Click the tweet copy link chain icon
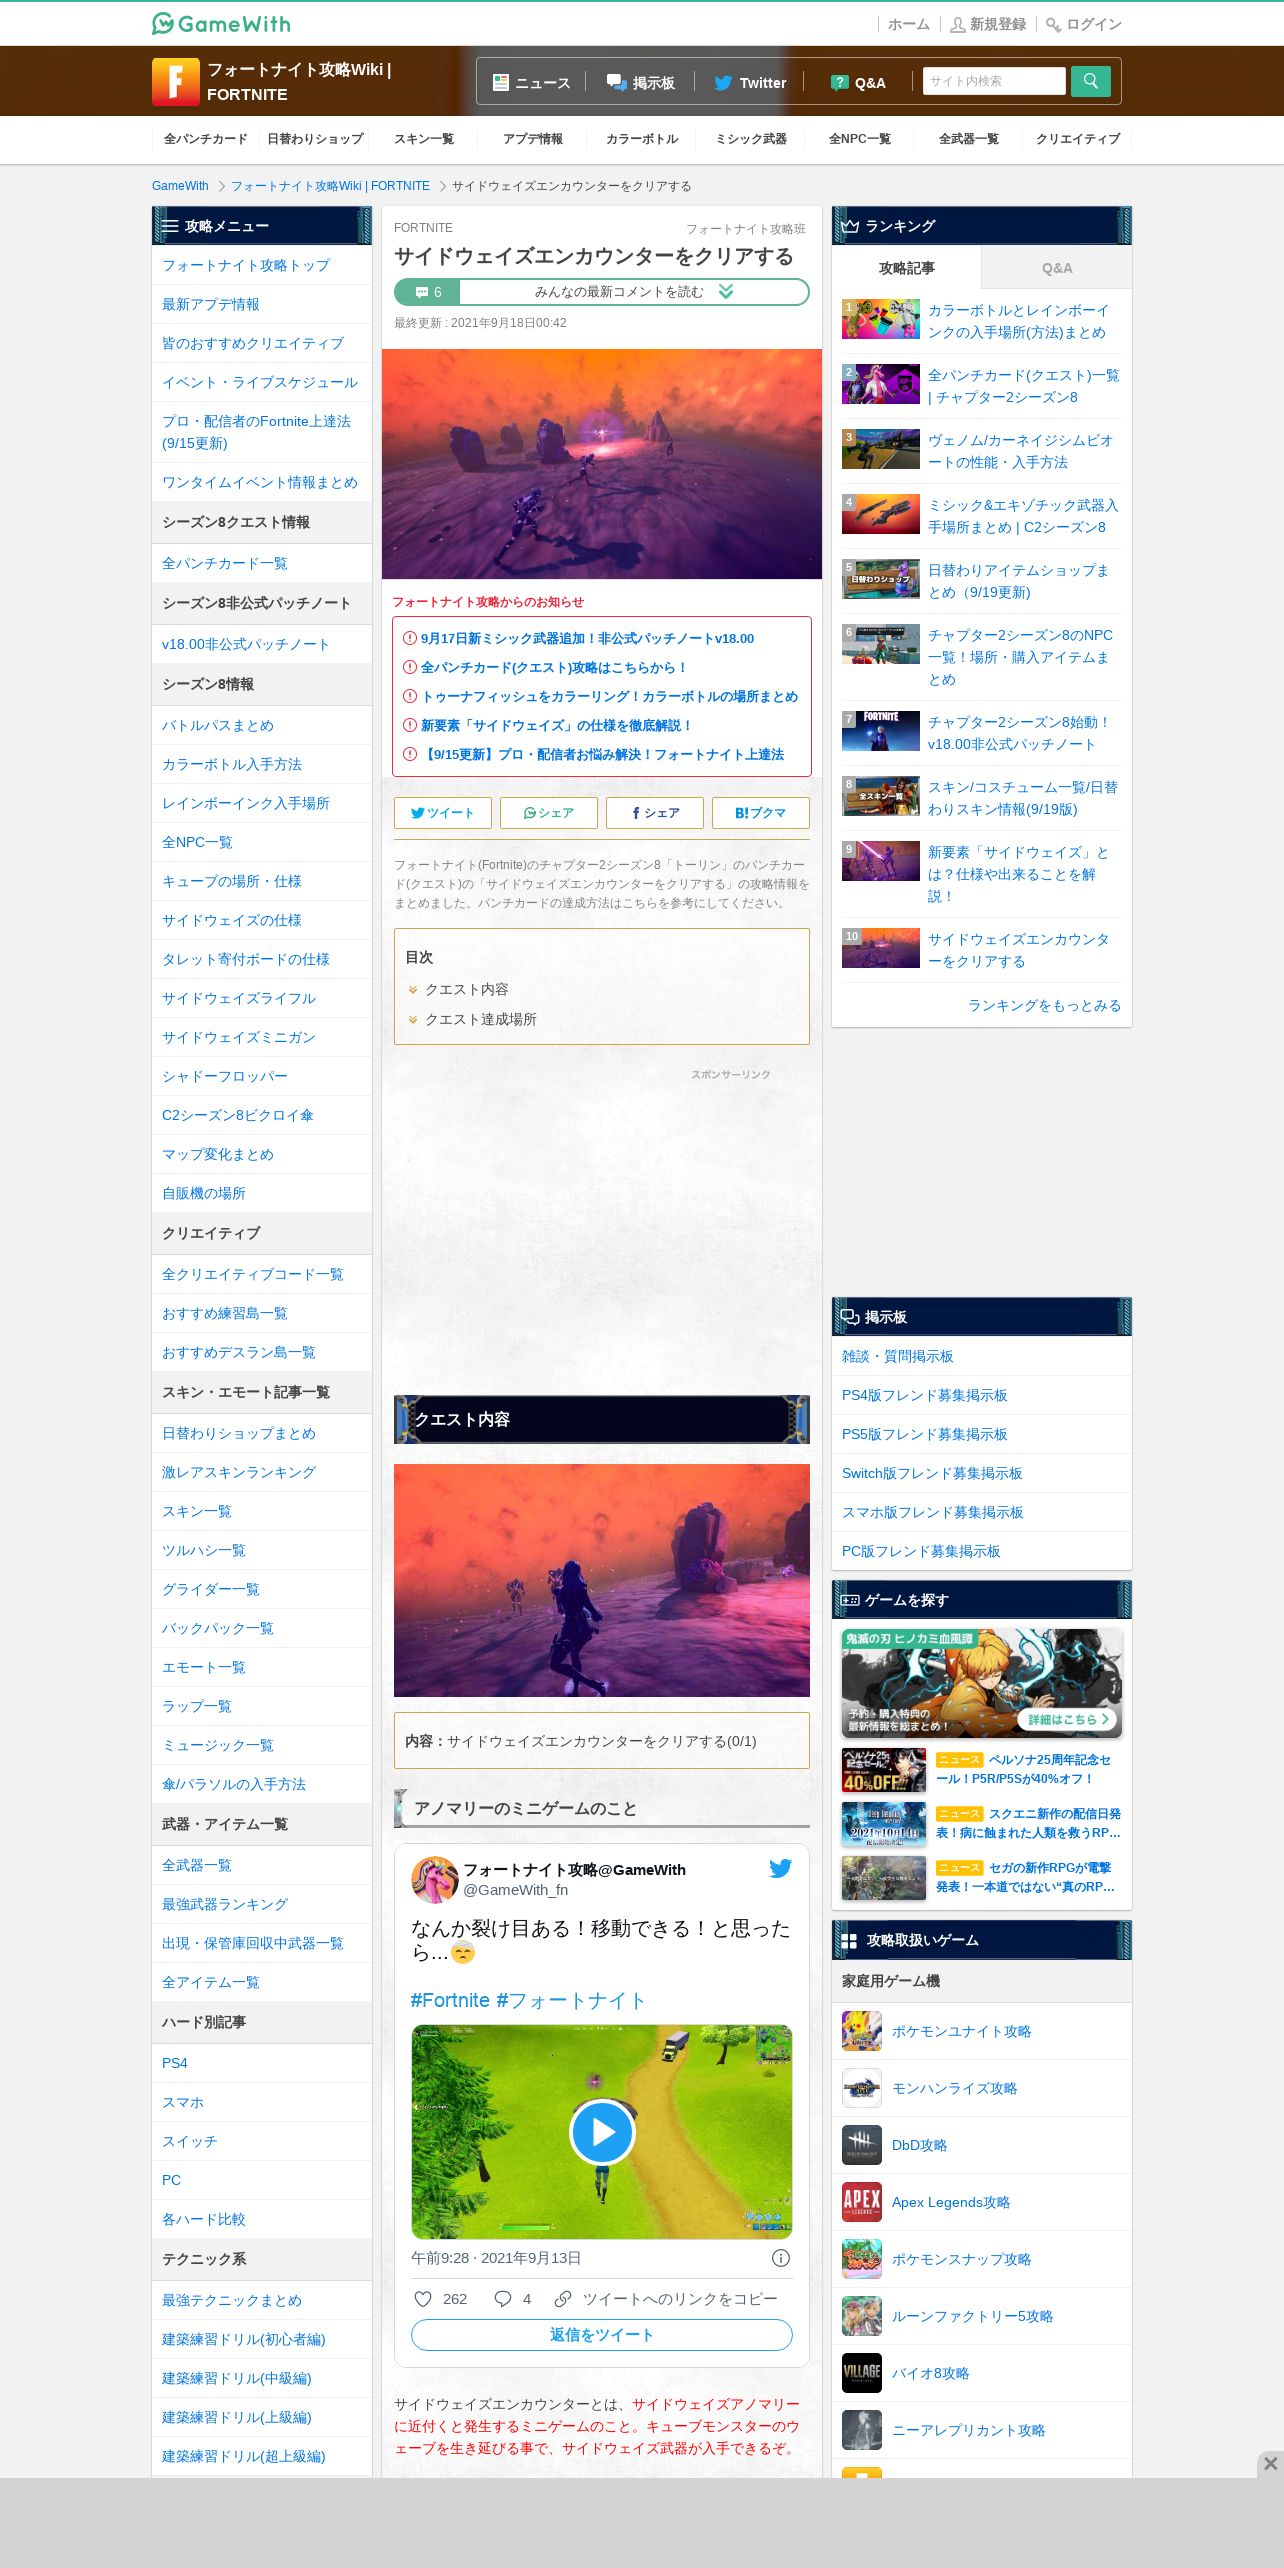This screenshot has width=1284, height=2568. (563, 2298)
